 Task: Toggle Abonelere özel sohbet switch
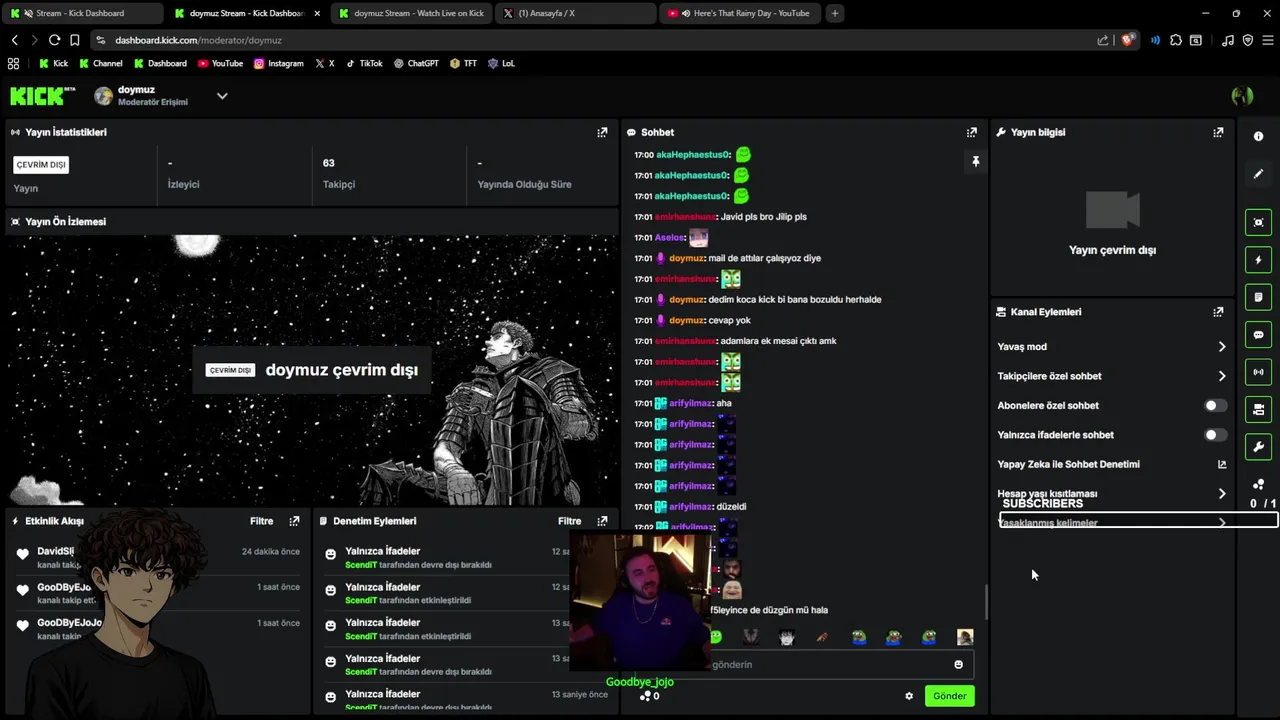click(x=1215, y=406)
